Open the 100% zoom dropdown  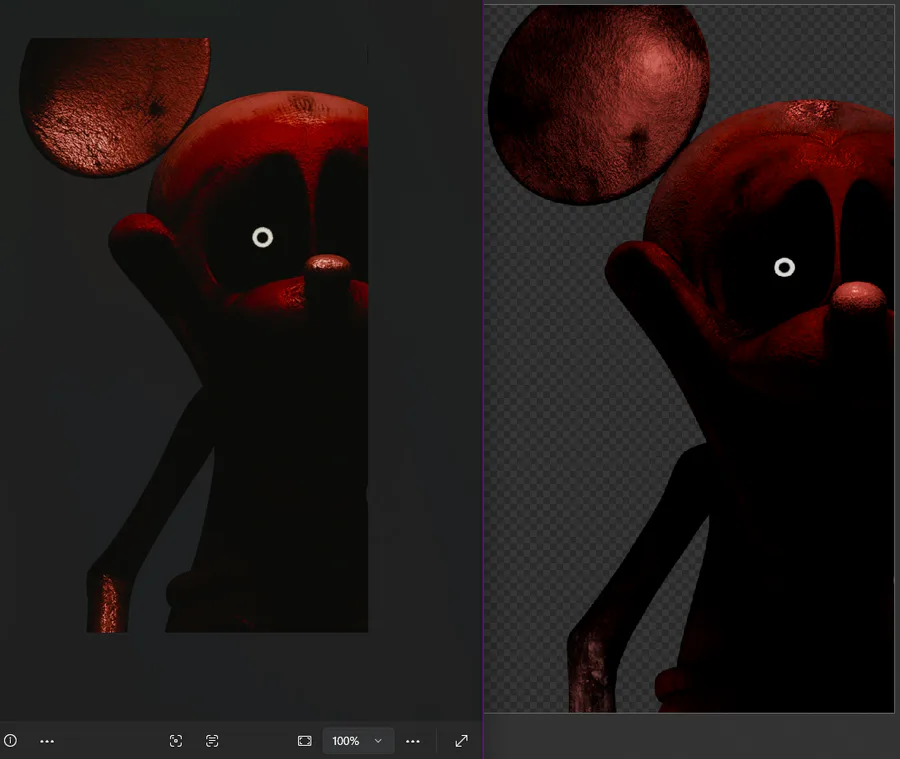coord(358,741)
